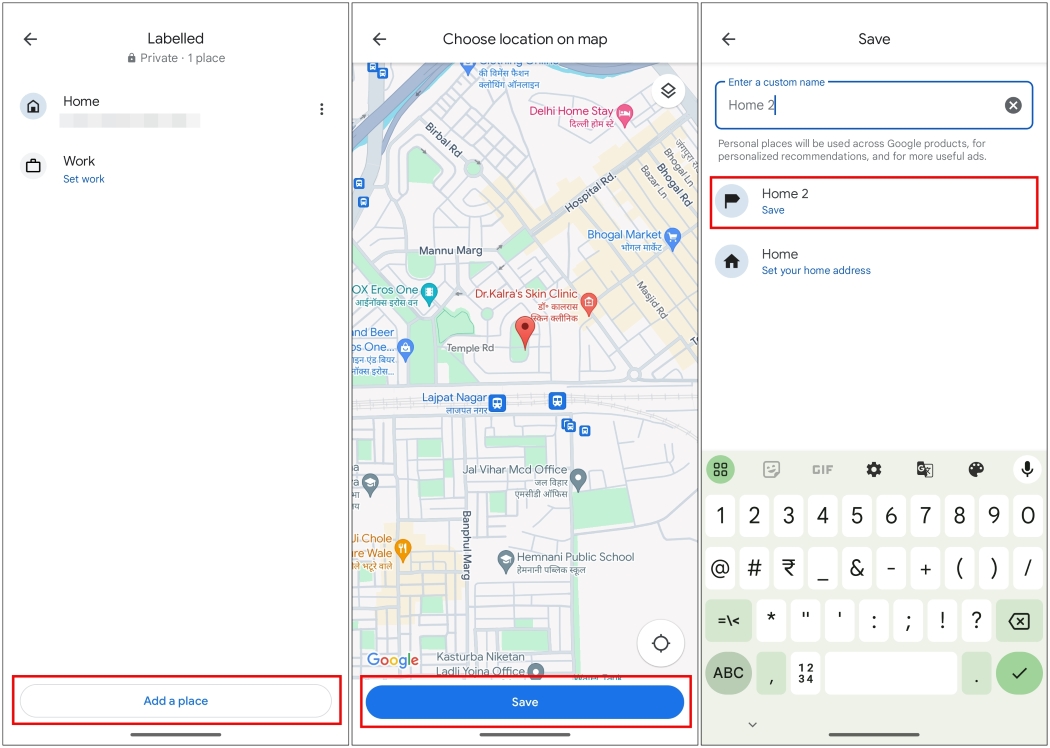The height and width of the screenshot is (748, 1050).
Task: Open keyboard settings via the gear icon
Action: (x=873, y=469)
